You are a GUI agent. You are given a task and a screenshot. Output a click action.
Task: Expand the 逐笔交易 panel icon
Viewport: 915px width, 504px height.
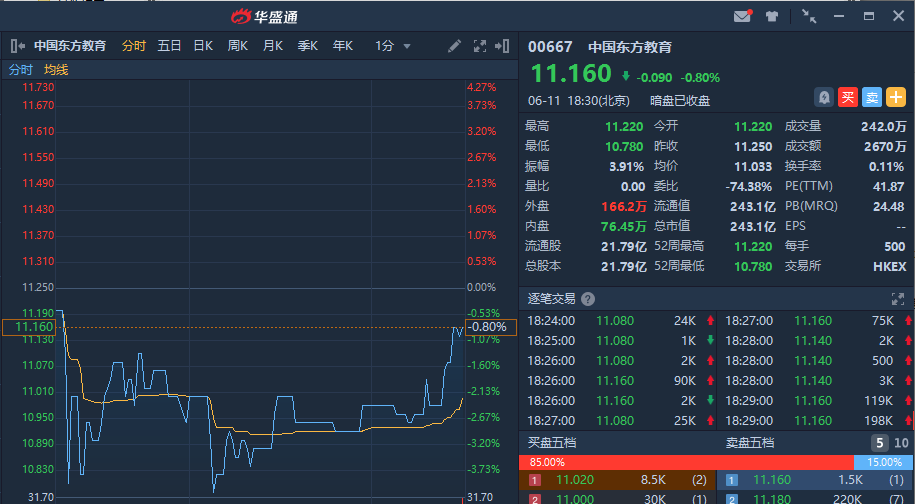point(898,299)
